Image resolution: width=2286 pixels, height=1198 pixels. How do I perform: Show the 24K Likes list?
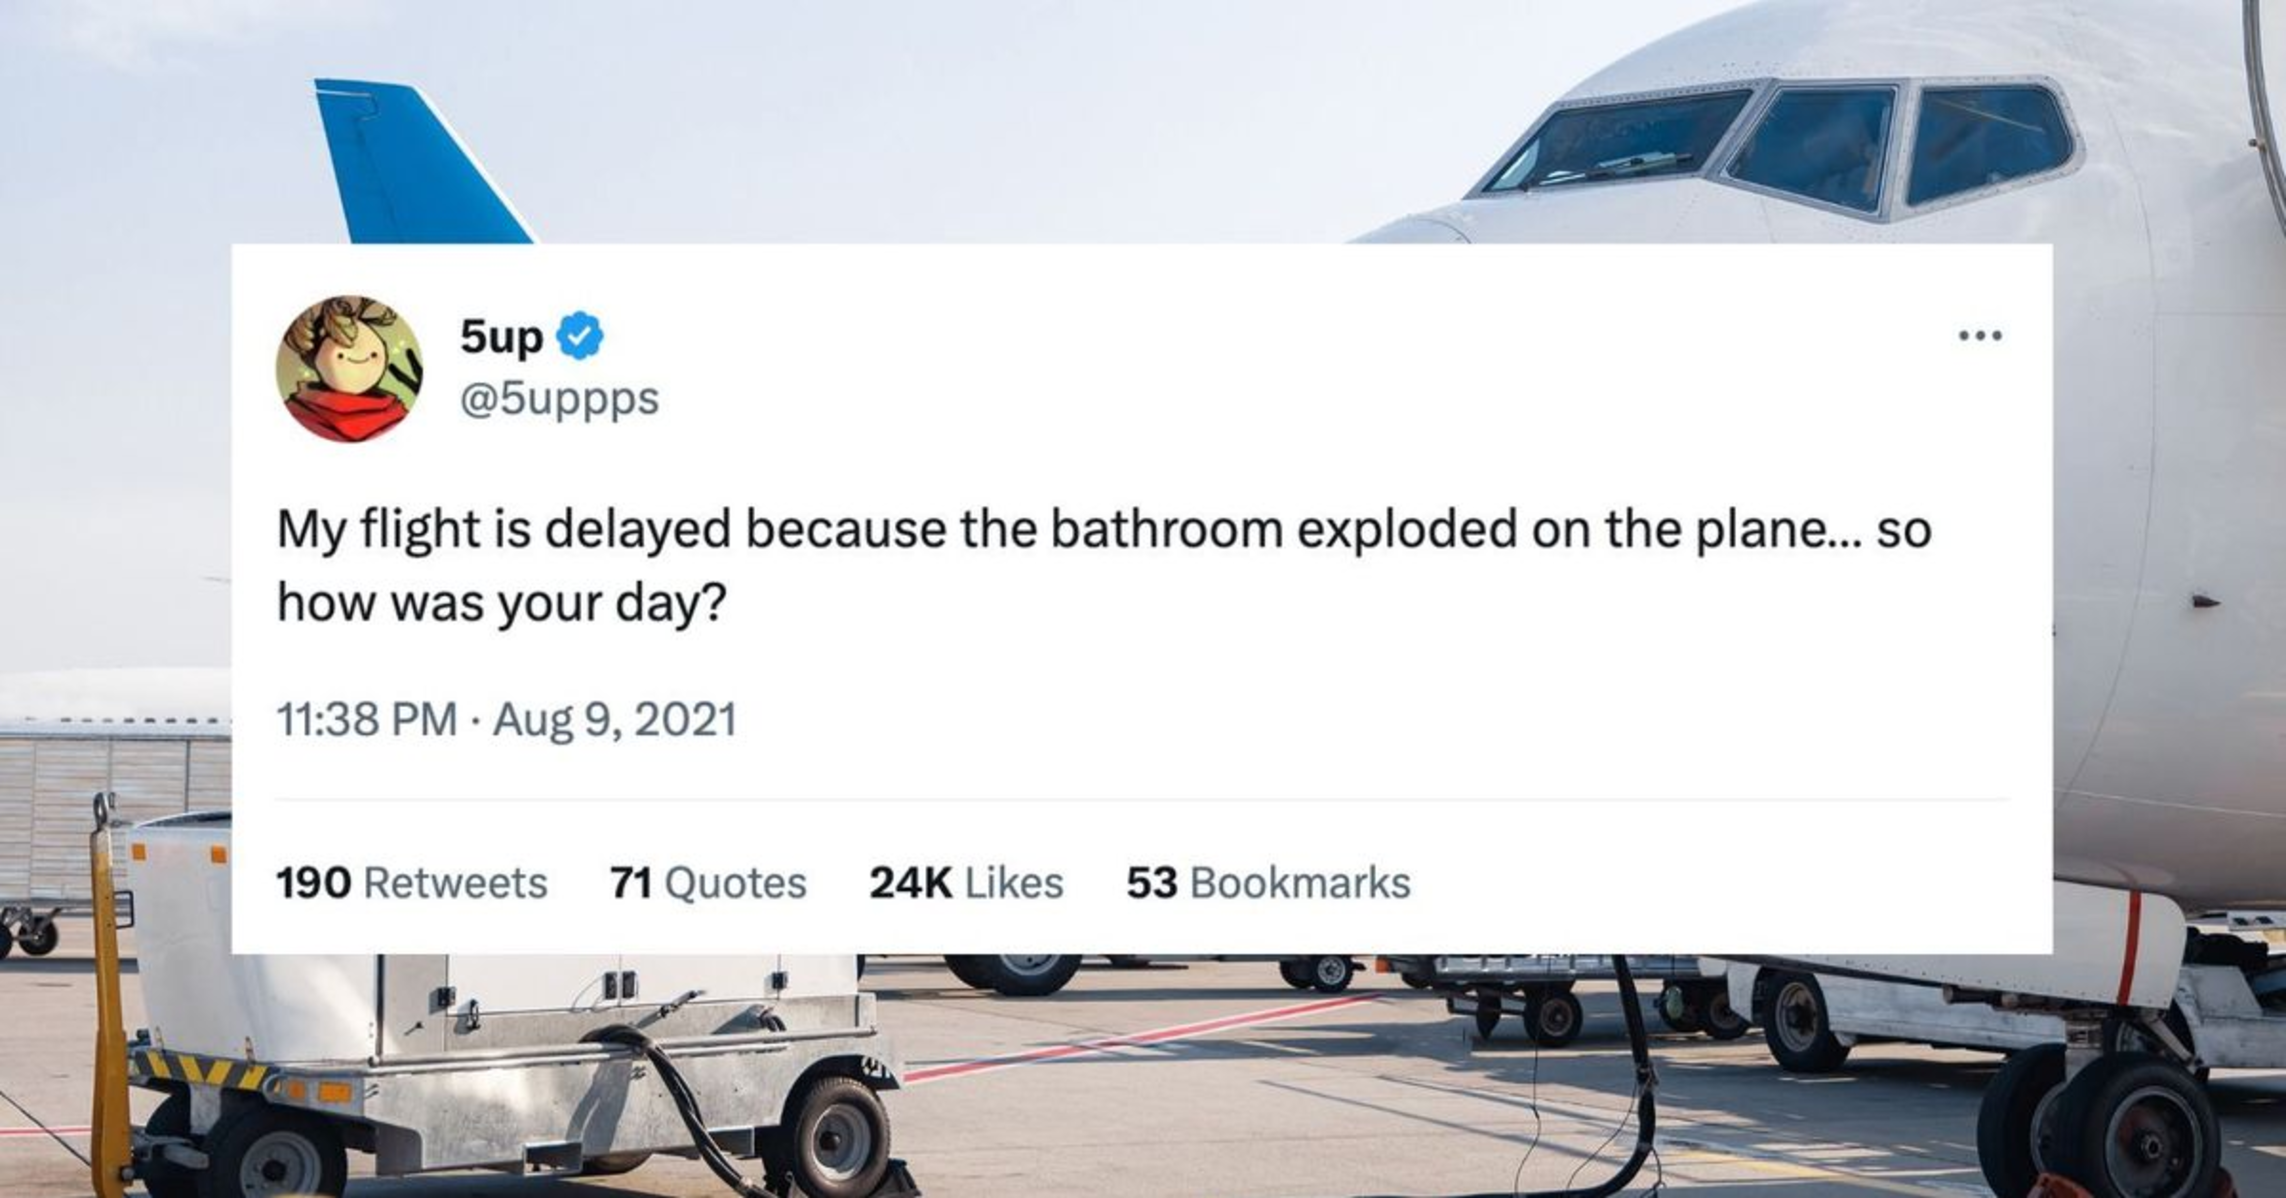[x=965, y=883]
